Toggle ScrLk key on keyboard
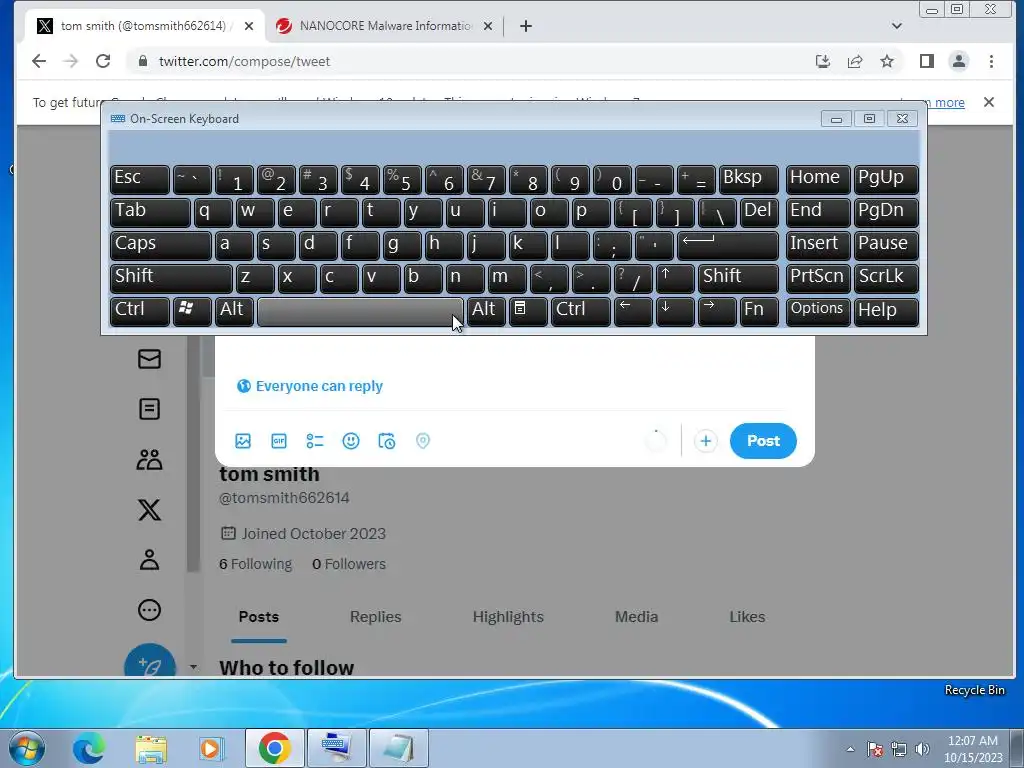1024x768 pixels. point(886,278)
